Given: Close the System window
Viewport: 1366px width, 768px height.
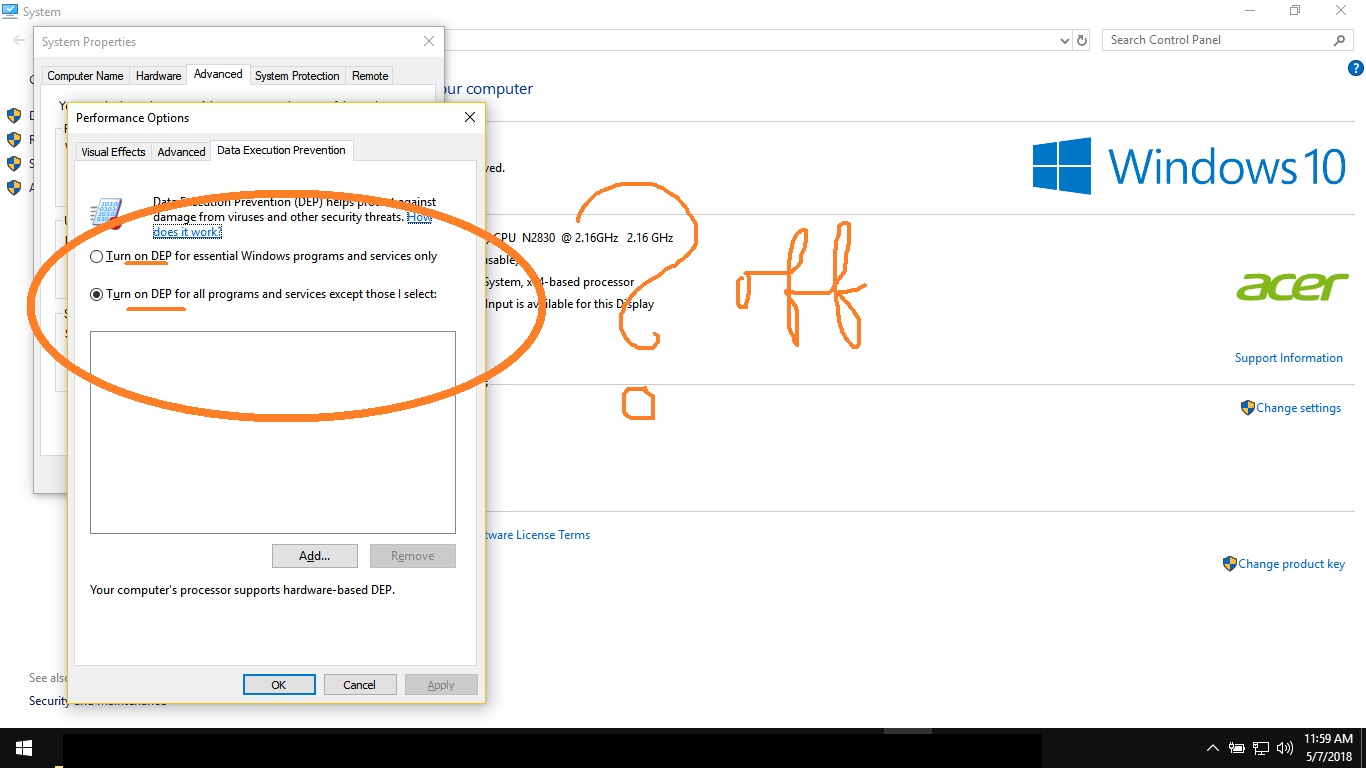Looking at the screenshot, I should tap(1342, 10).
